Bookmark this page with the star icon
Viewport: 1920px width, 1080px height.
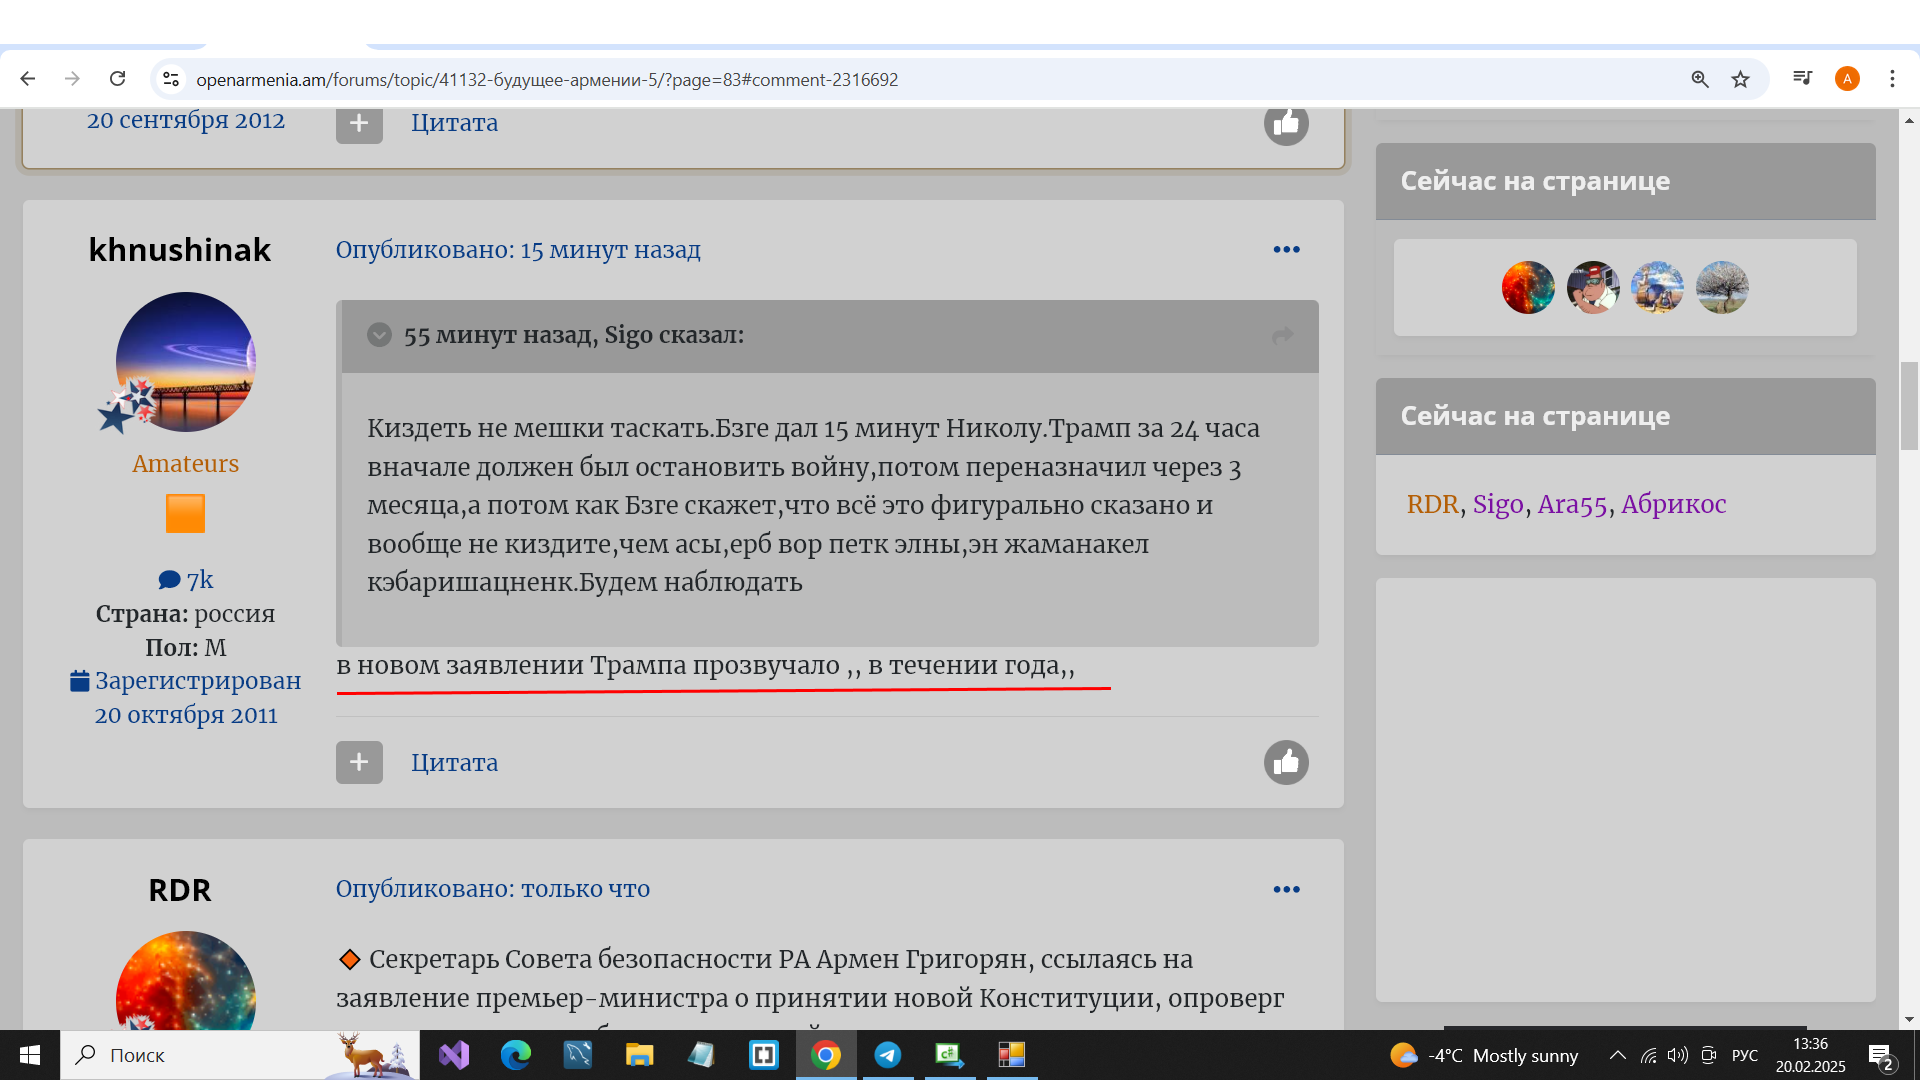[1741, 79]
